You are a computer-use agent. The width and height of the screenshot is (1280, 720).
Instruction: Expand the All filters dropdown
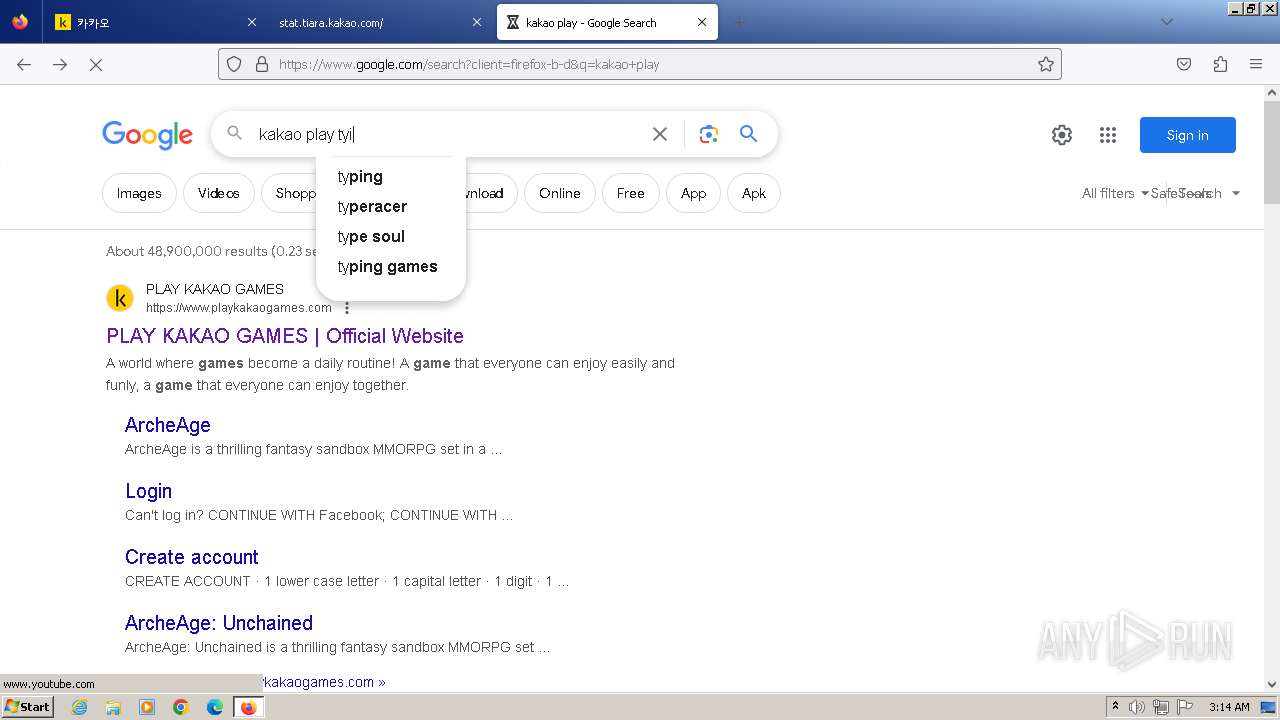click(x=1115, y=193)
